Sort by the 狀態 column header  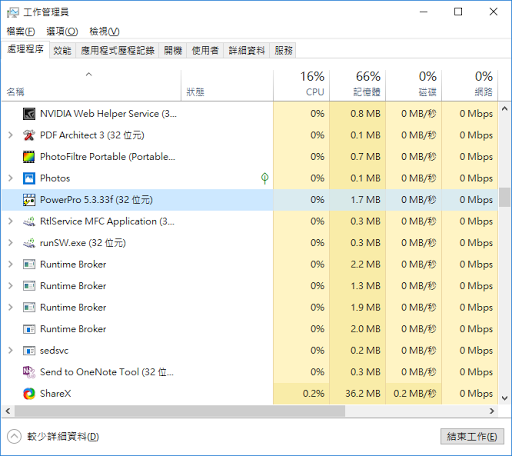pyautogui.click(x=227, y=85)
